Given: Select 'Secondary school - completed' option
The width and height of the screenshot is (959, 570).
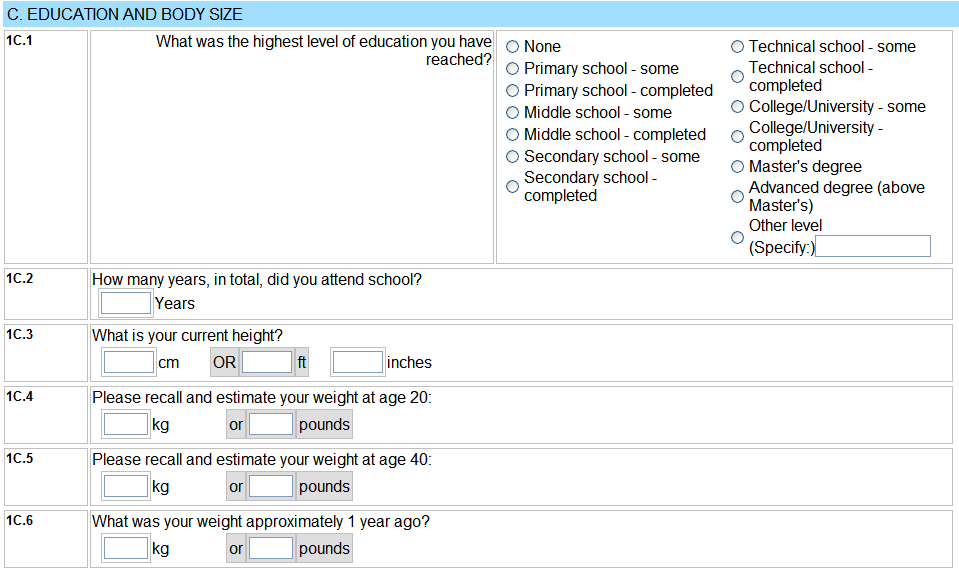Looking at the screenshot, I should tap(512, 187).
